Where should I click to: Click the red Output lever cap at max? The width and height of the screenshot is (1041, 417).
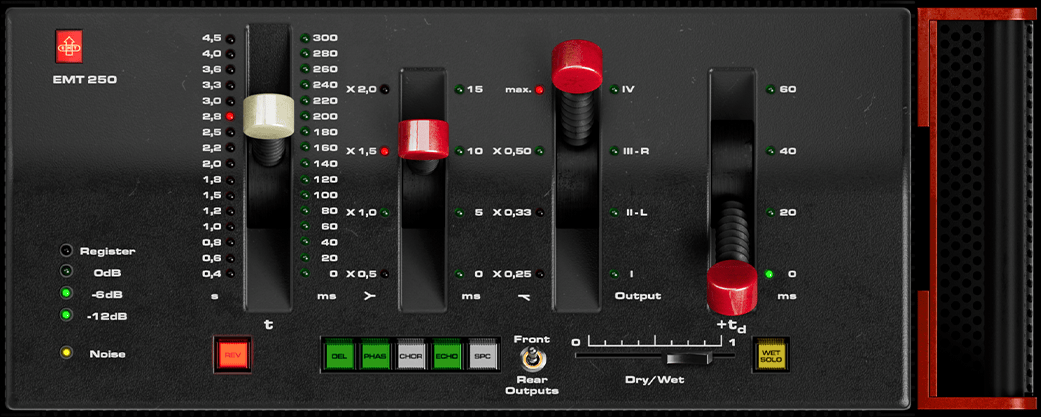click(577, 66)
